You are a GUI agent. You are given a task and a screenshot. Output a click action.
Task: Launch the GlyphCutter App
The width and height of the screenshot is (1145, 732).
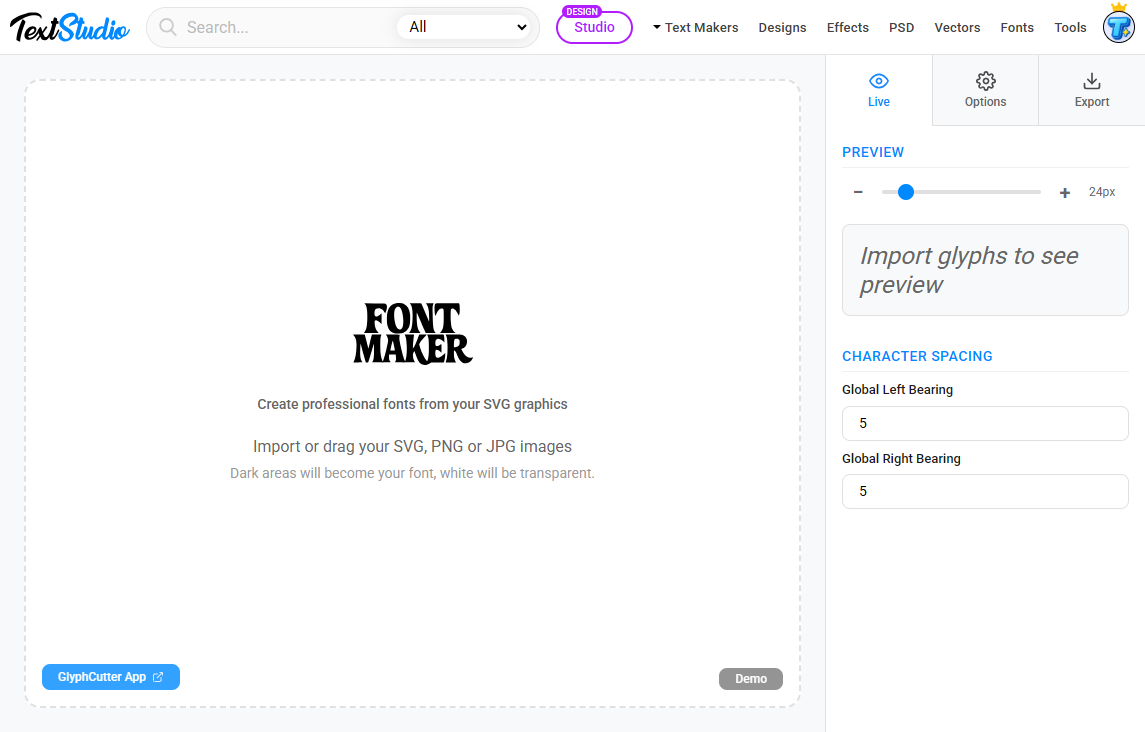click(110, 677)
